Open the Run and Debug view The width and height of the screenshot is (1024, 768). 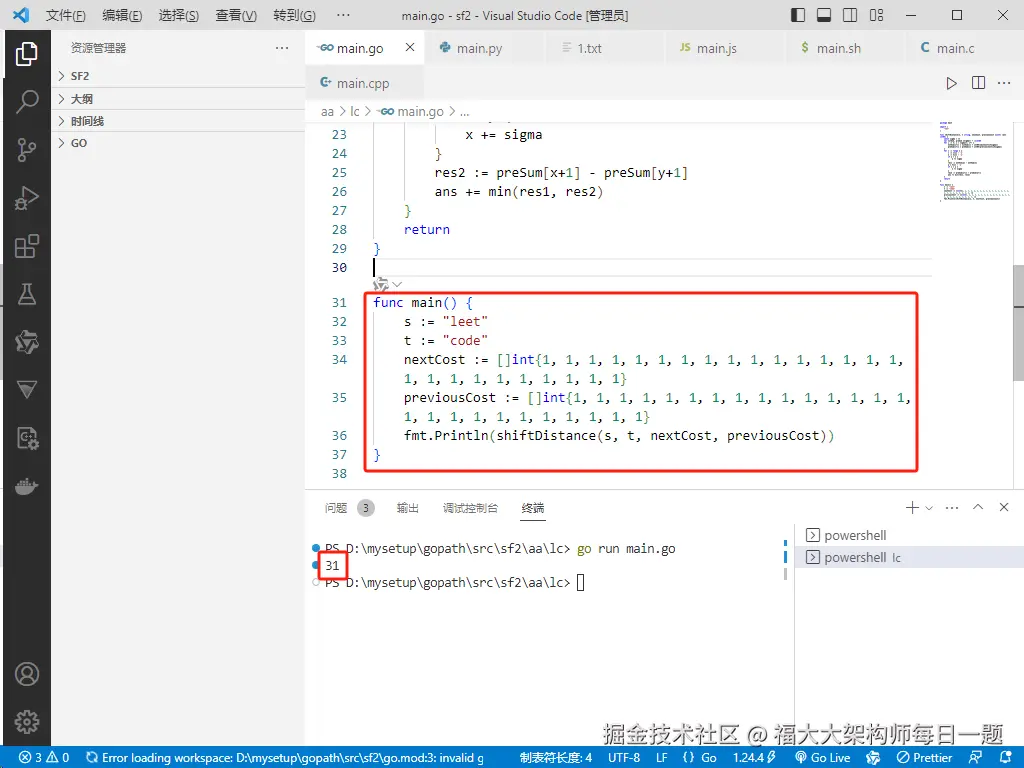click(x=27, y=199)
